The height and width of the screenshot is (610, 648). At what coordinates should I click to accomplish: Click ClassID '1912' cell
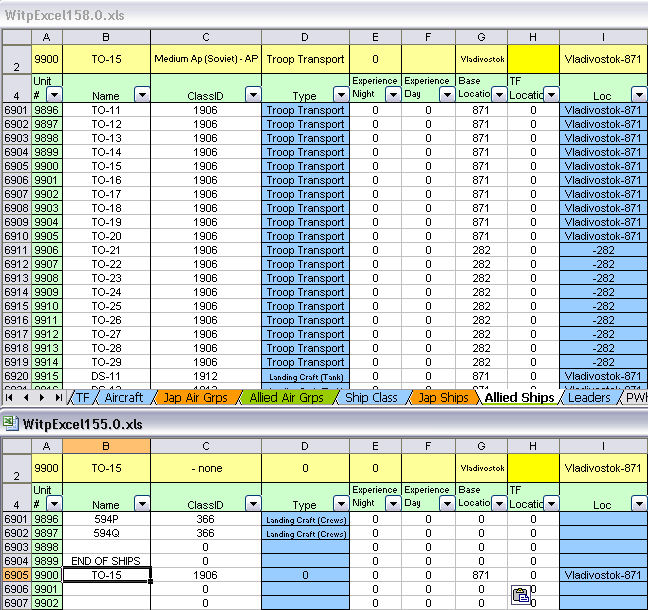(x=206, y=376)
